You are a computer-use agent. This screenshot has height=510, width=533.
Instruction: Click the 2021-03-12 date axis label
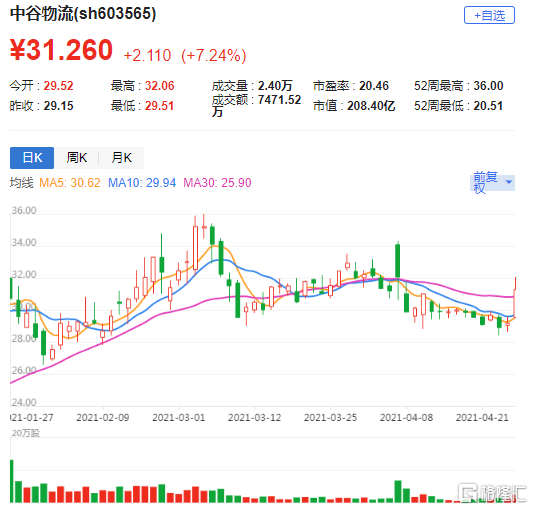255,417
